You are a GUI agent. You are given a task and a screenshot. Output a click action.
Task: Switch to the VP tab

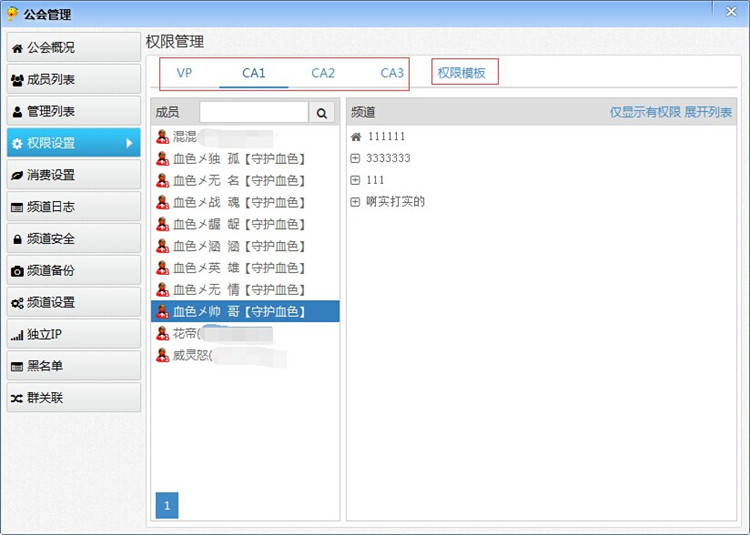[184, 73]
